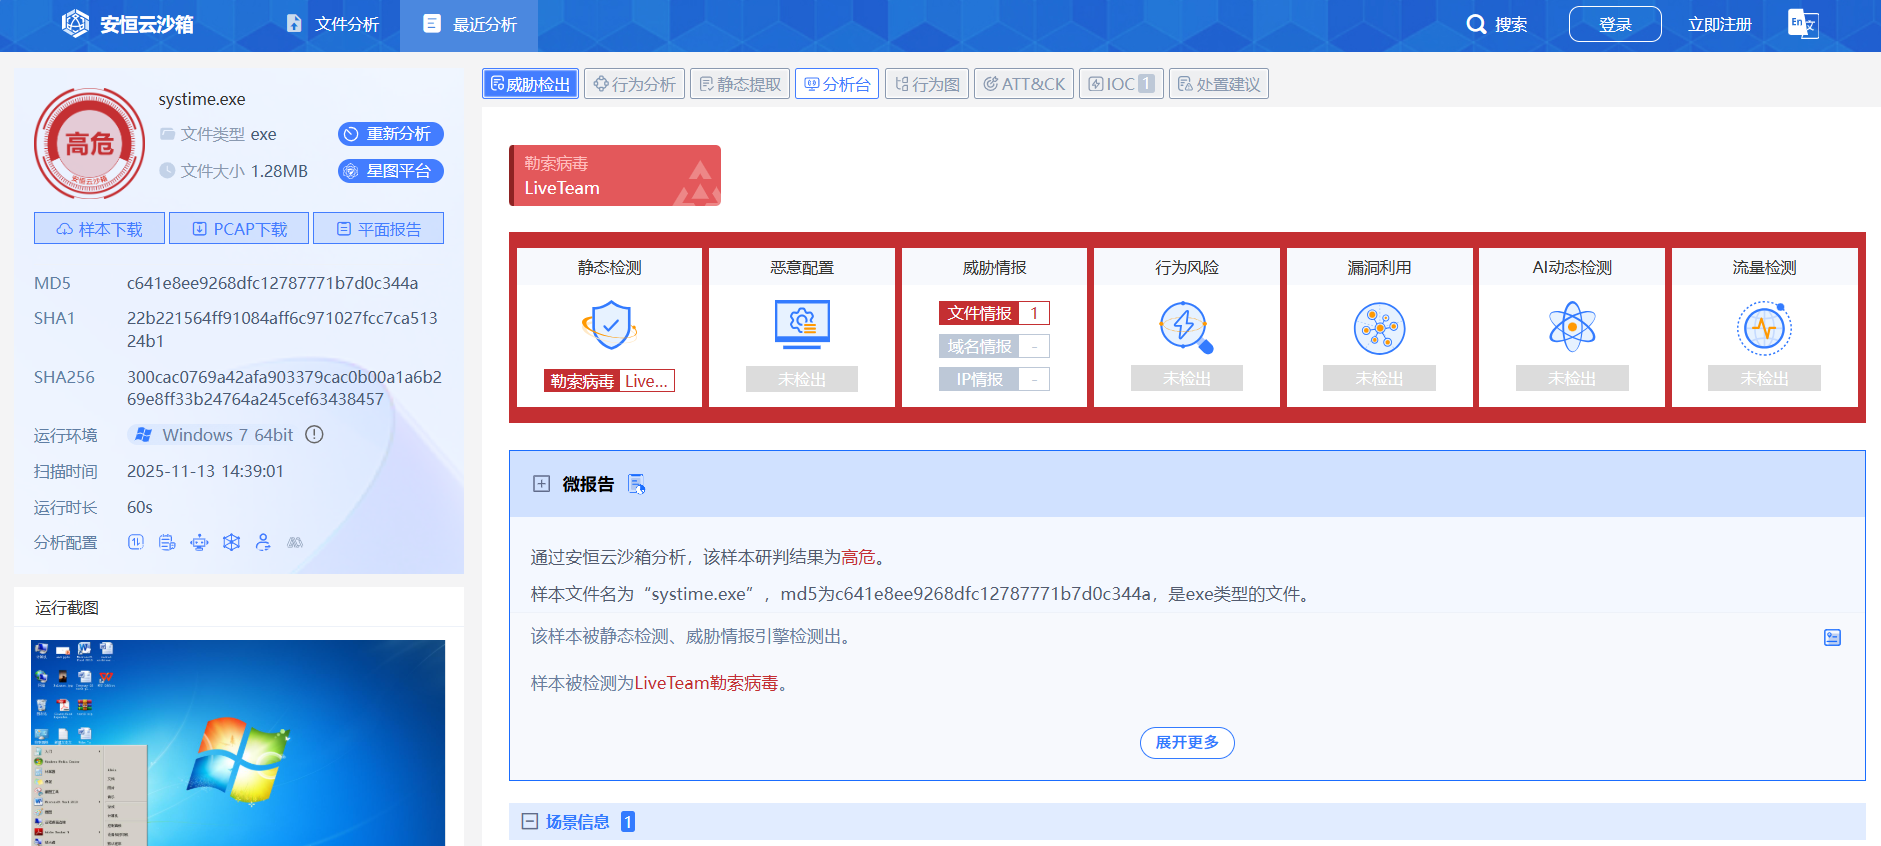Click the Windows 7 64bit environment tag
The width and height of the screenshot is (1881, 846).
click(x=217, y=435)
